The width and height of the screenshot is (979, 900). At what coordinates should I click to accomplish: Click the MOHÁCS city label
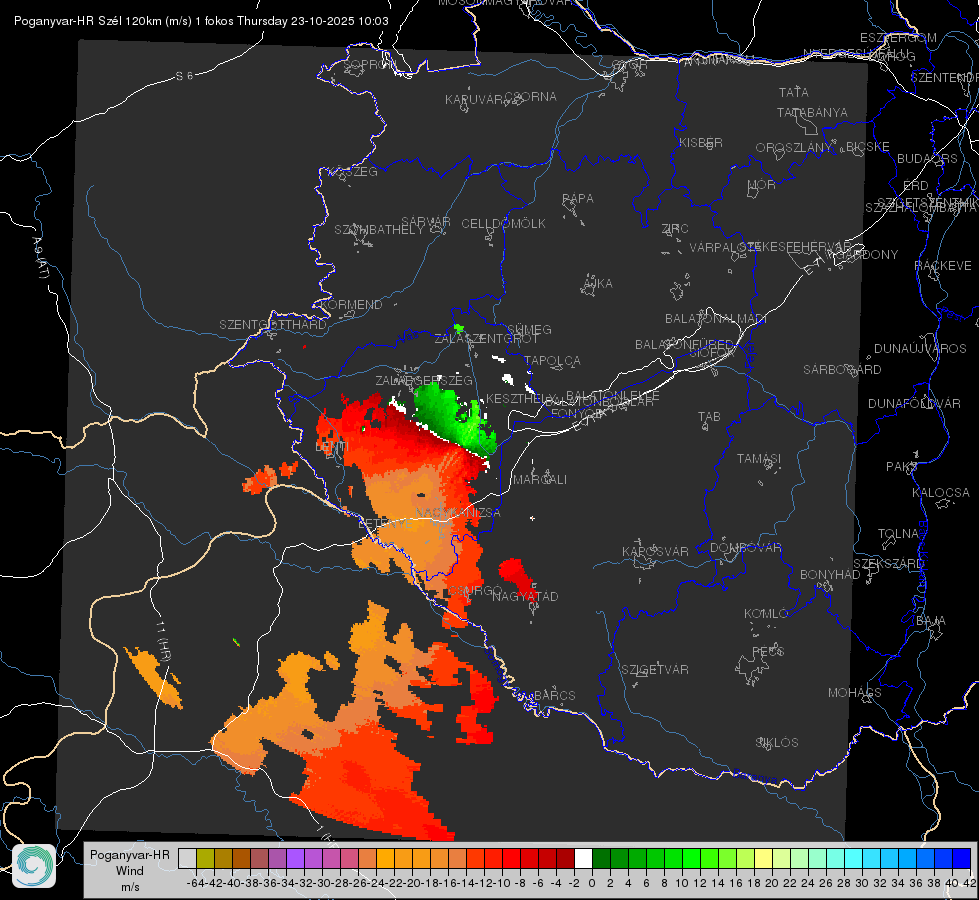855,693
